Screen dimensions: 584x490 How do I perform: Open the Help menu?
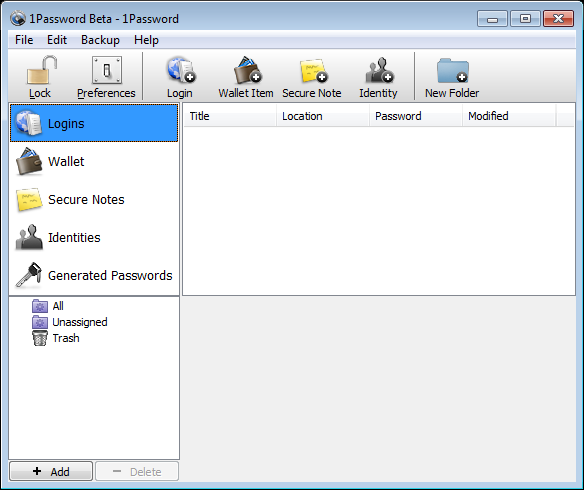pos(146,40)
